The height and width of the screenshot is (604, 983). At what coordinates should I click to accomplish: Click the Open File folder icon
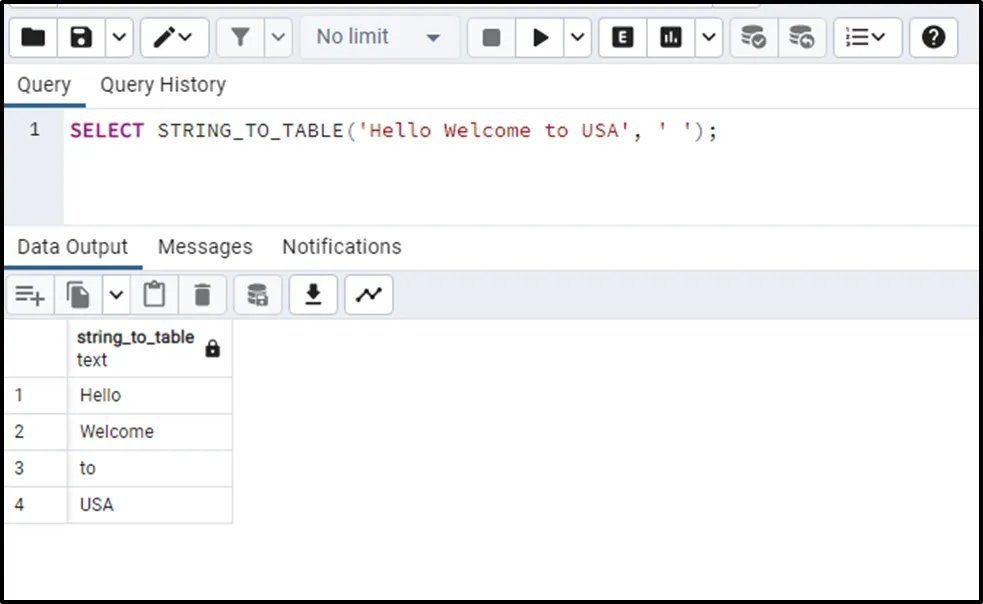click(x=33, y=37)
